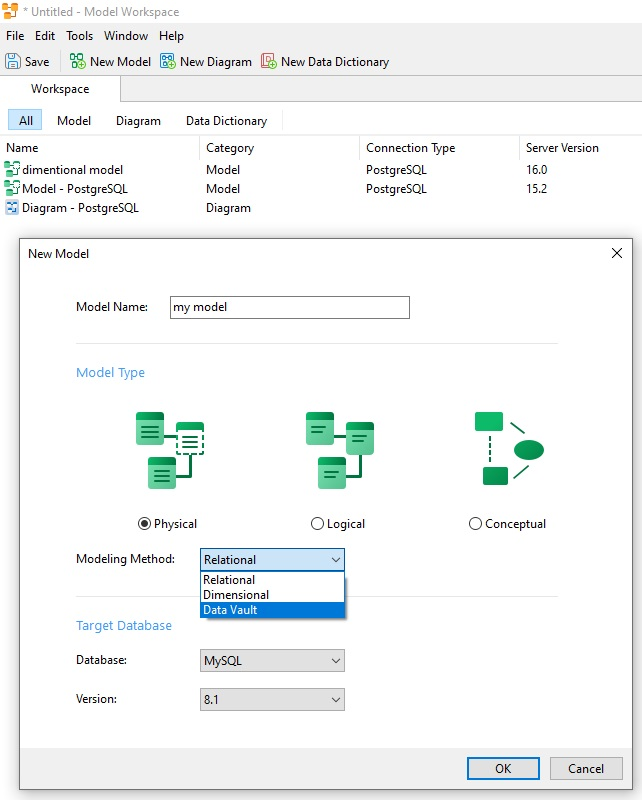The height and width of the screenshot is (800, 642).
Task: Open the Database MySQL dropdown
Action: coord(273,660)
